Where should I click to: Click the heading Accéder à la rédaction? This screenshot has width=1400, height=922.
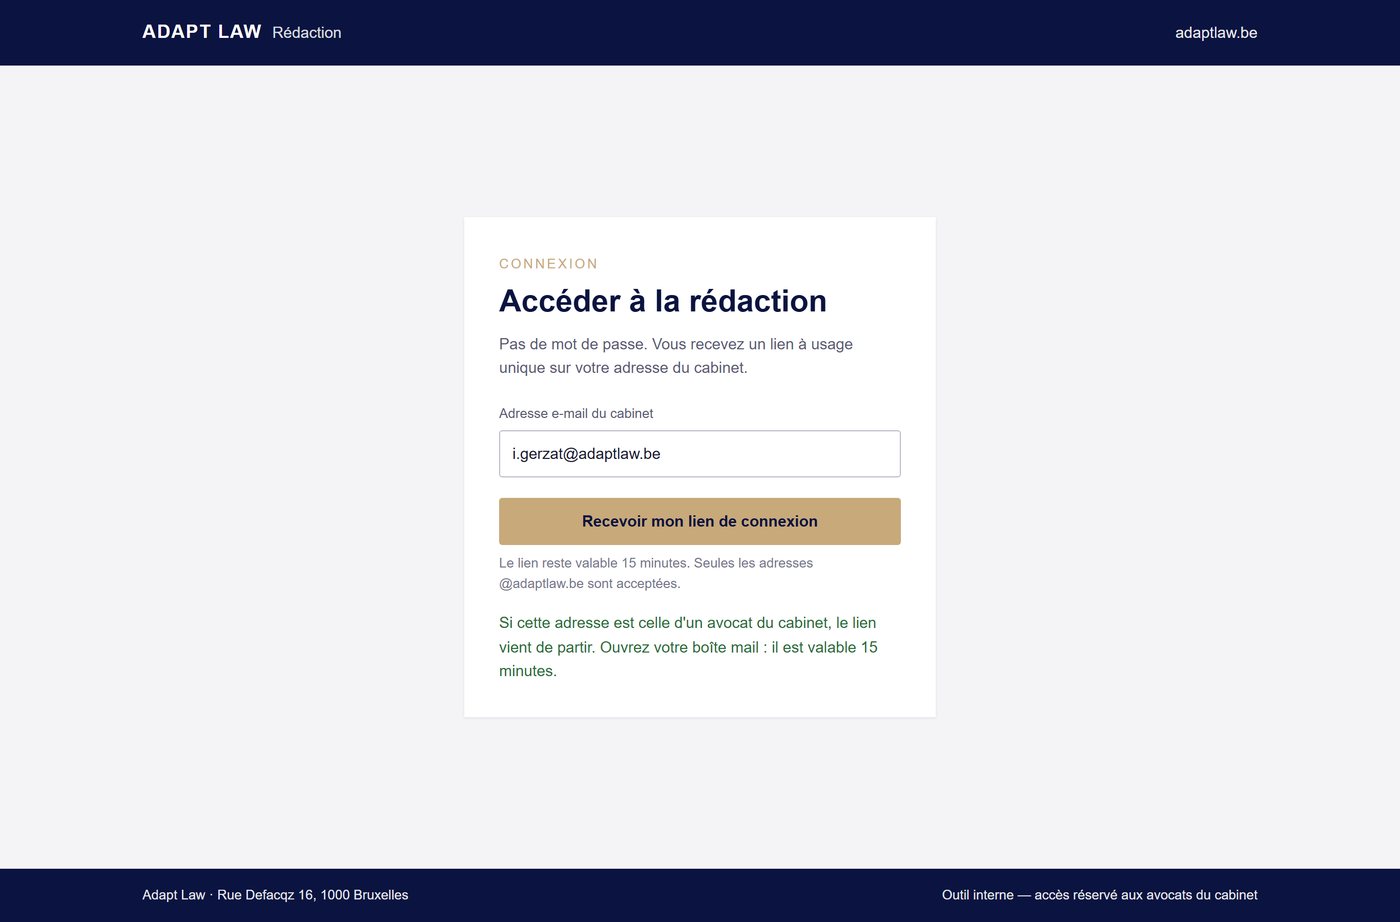pyautogui.click(x=663, y=301)
